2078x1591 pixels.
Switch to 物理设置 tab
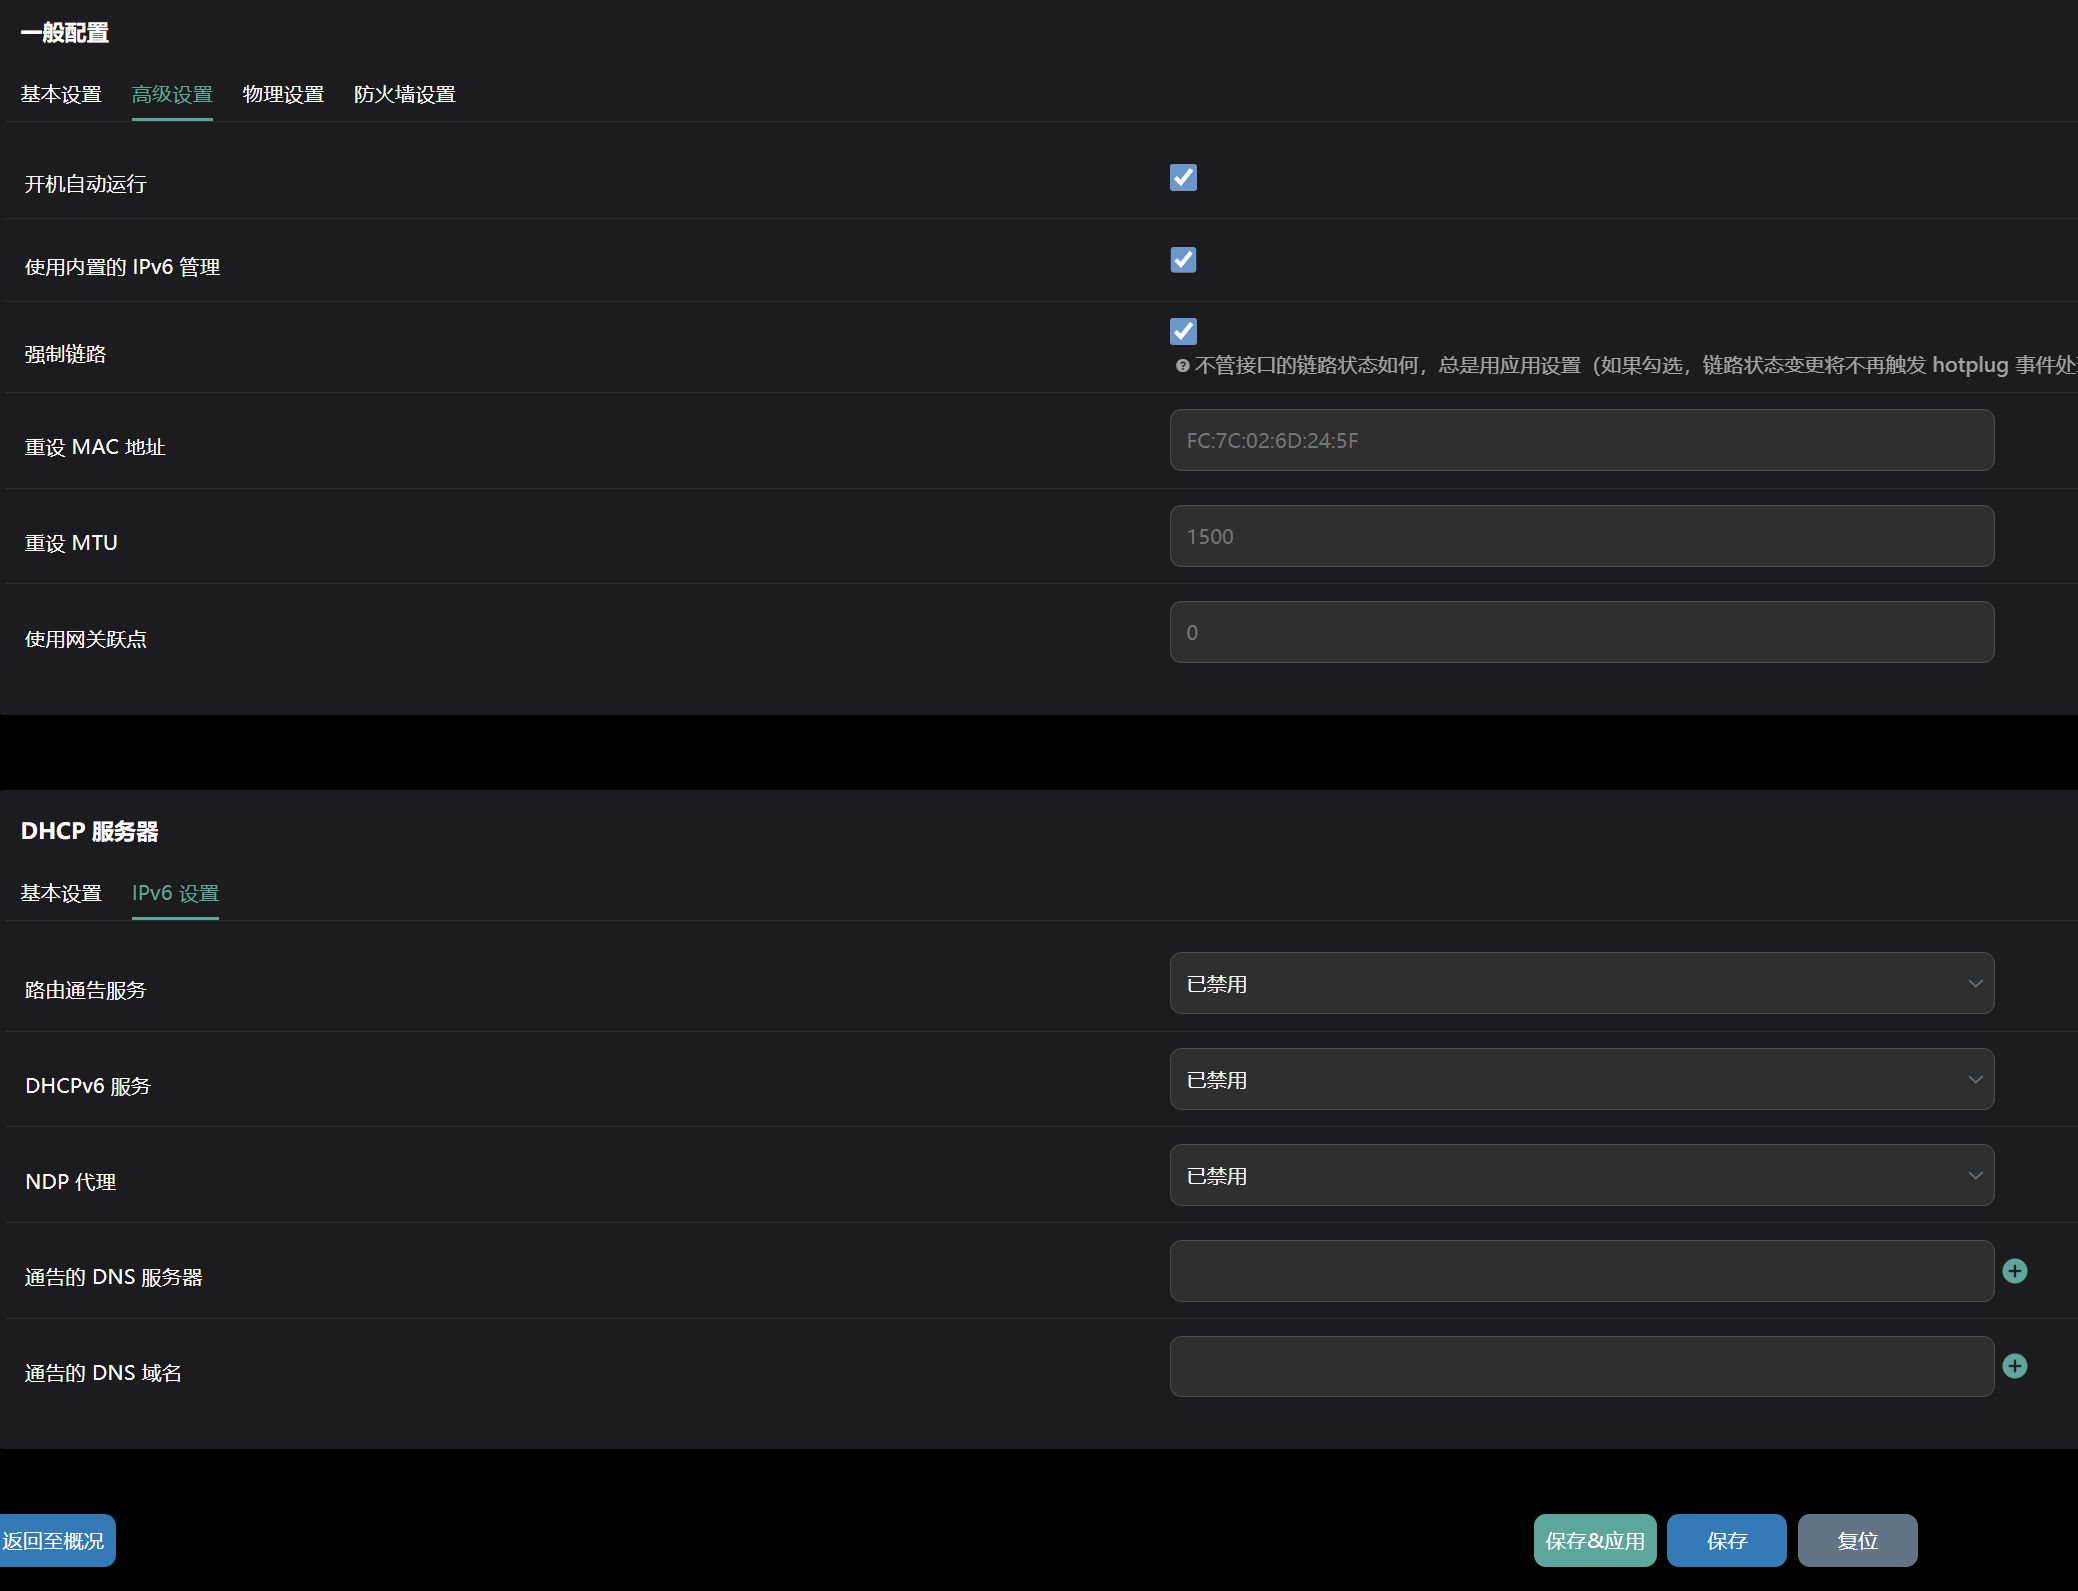coord(283,94)
